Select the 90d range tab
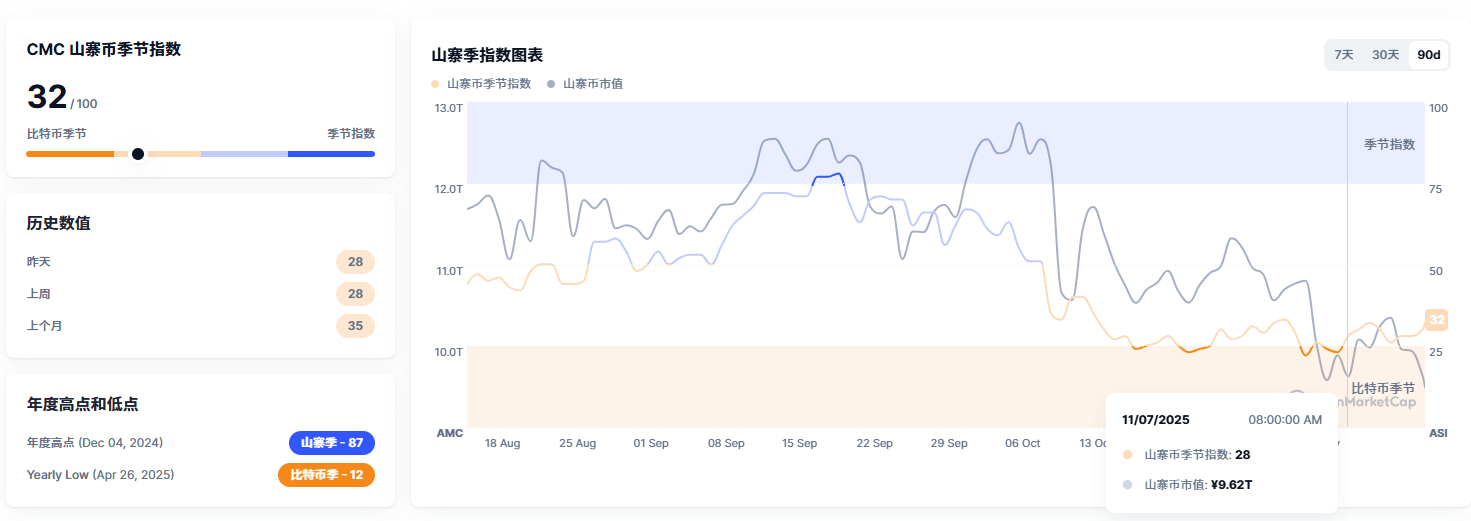Screen dimensions: 1471x521 tap(1429, 55)
